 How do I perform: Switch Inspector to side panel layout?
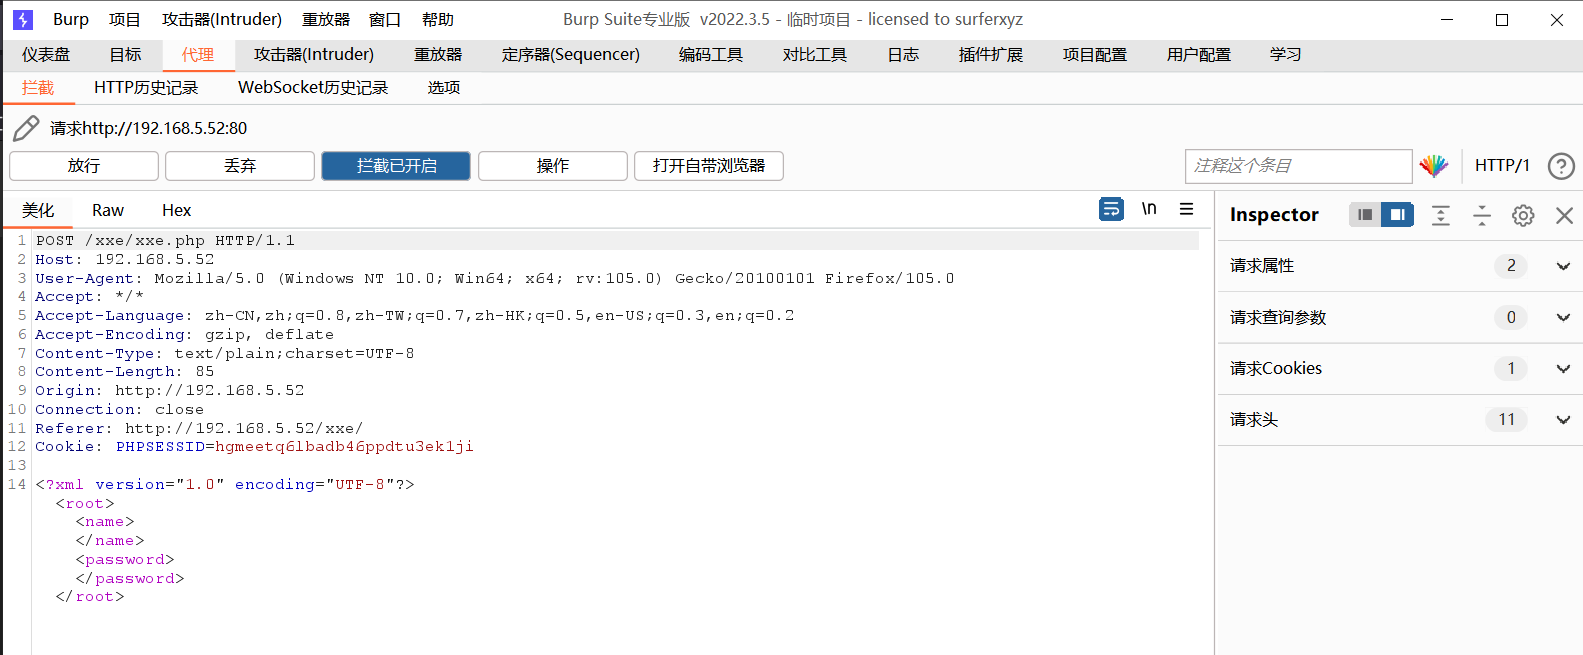[1397, 215]
